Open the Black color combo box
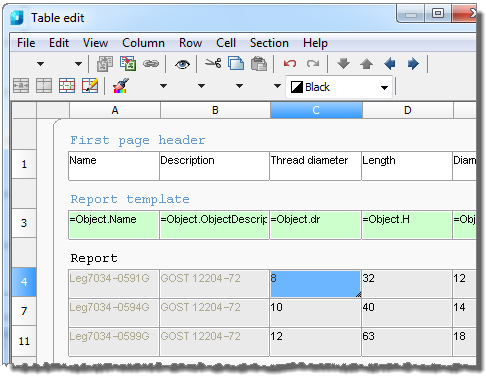This screenshot has height=377, width=486. [x=339, y=87]
